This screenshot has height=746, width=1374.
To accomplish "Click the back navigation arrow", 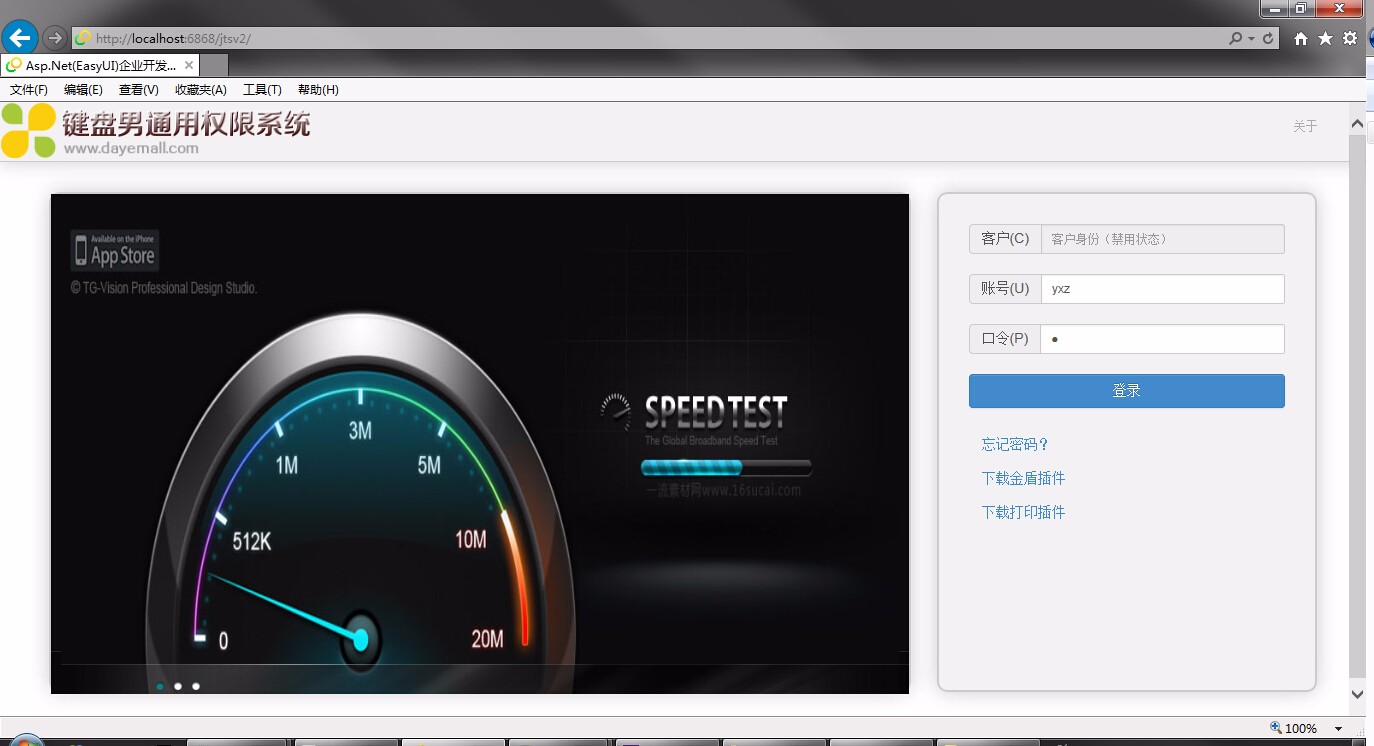I will click(19, 37).
